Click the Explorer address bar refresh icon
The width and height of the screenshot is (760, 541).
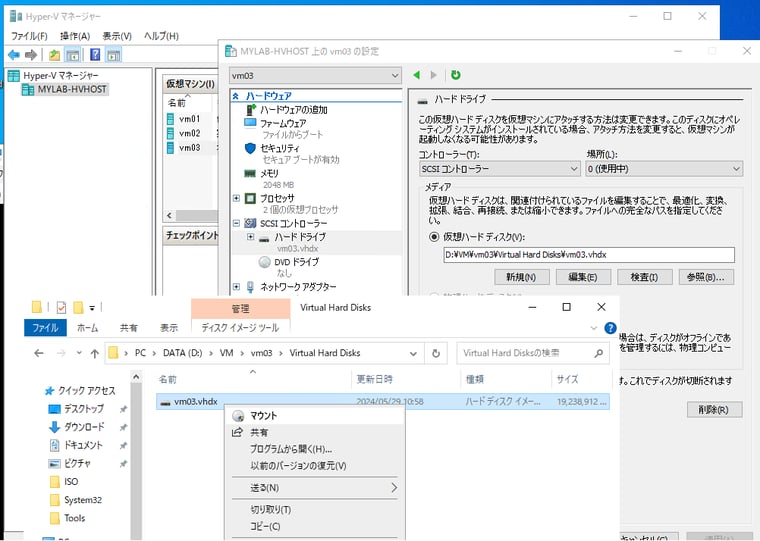436,353
